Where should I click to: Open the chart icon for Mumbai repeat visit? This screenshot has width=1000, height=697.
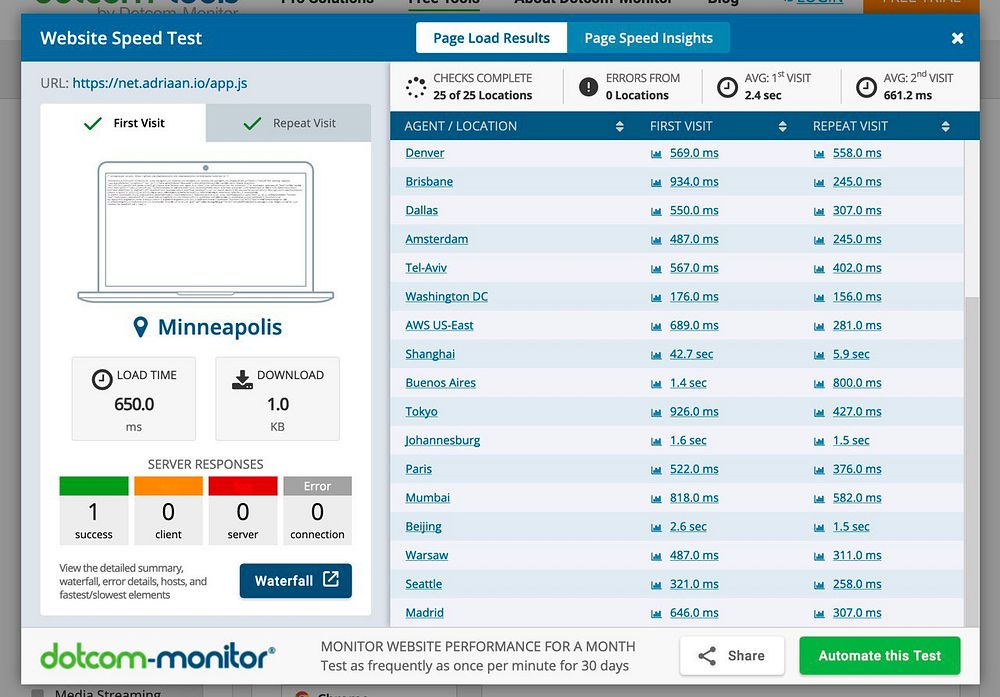tap(819, 498)
